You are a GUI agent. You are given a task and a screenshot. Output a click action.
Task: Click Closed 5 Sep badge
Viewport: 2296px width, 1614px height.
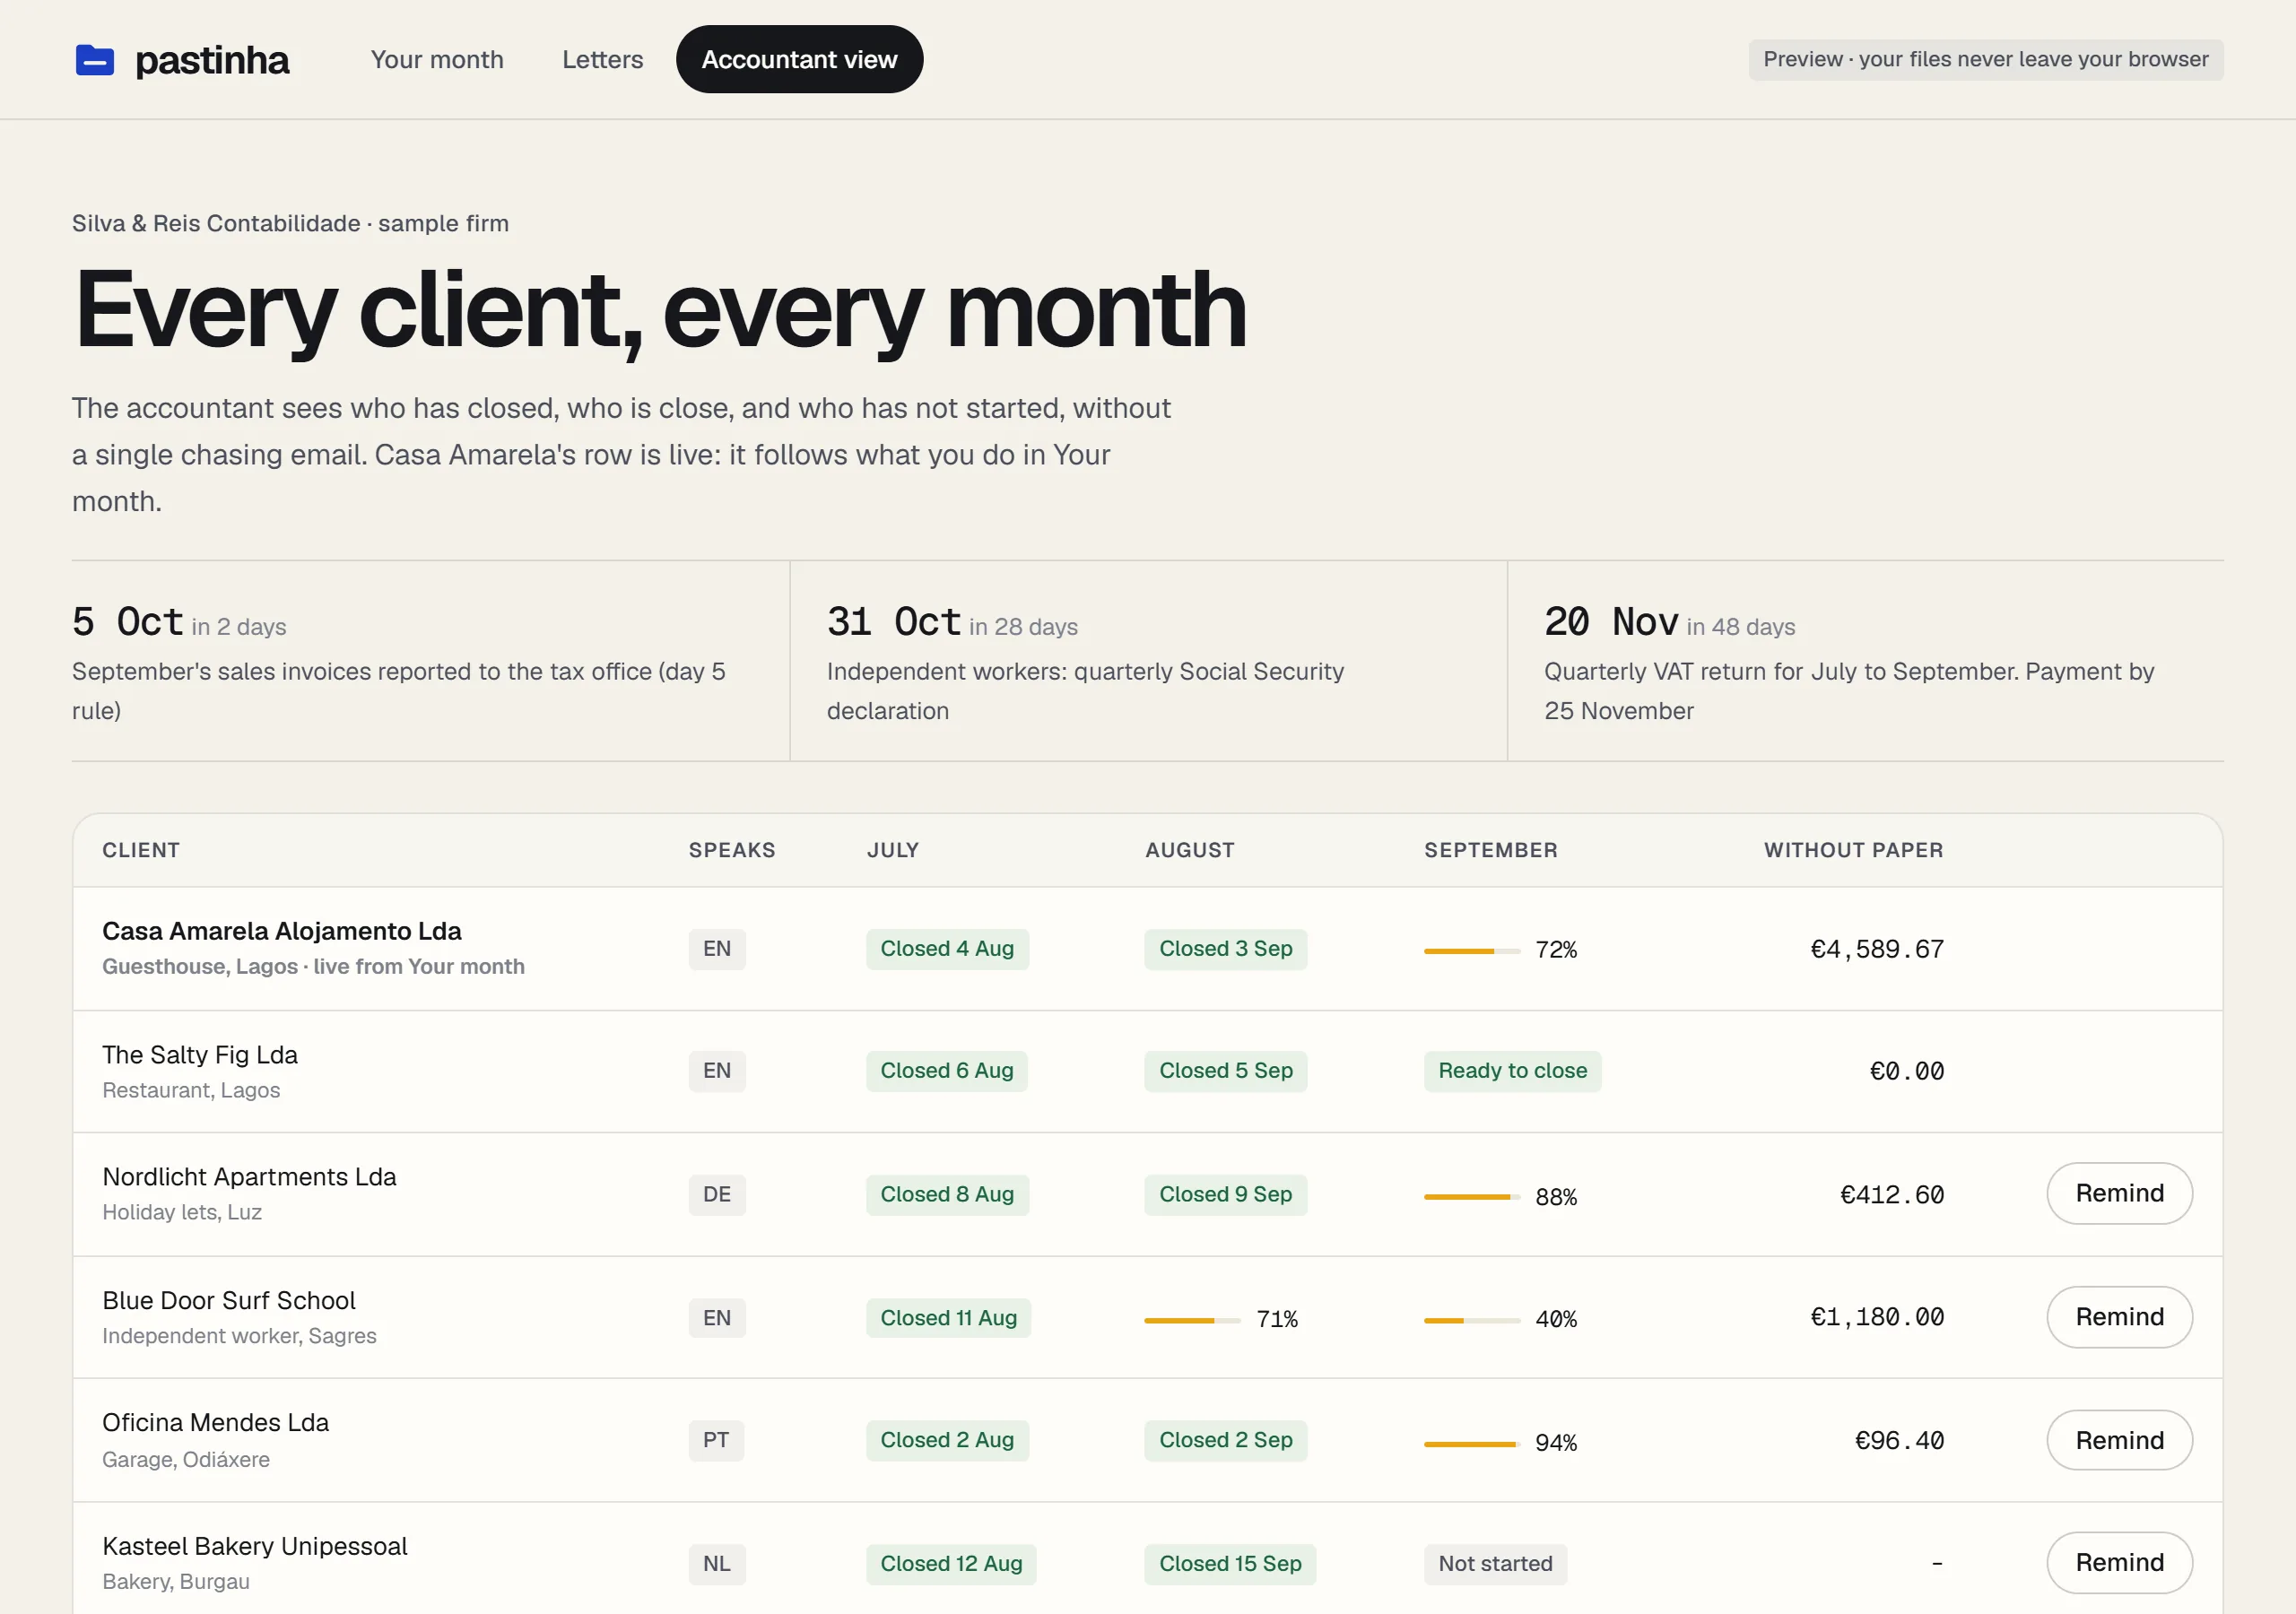(x=1225, y=1071)
